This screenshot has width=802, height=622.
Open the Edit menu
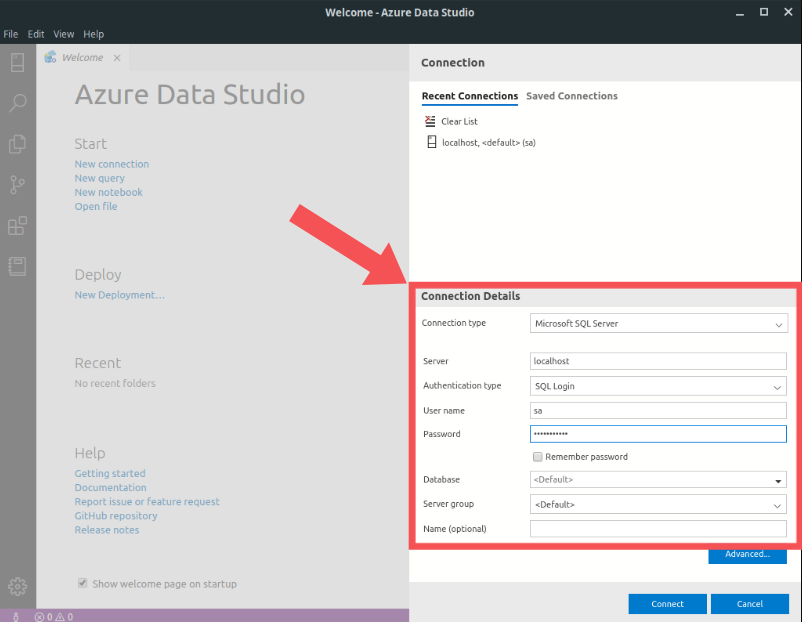click(x=36, y=34)
